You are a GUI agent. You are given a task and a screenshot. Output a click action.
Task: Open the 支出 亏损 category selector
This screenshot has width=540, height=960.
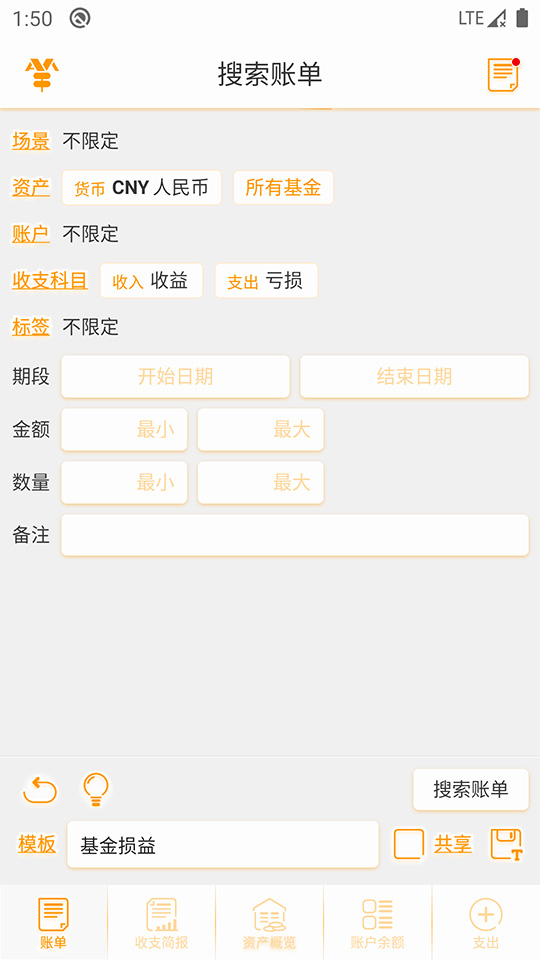point(266,281)
